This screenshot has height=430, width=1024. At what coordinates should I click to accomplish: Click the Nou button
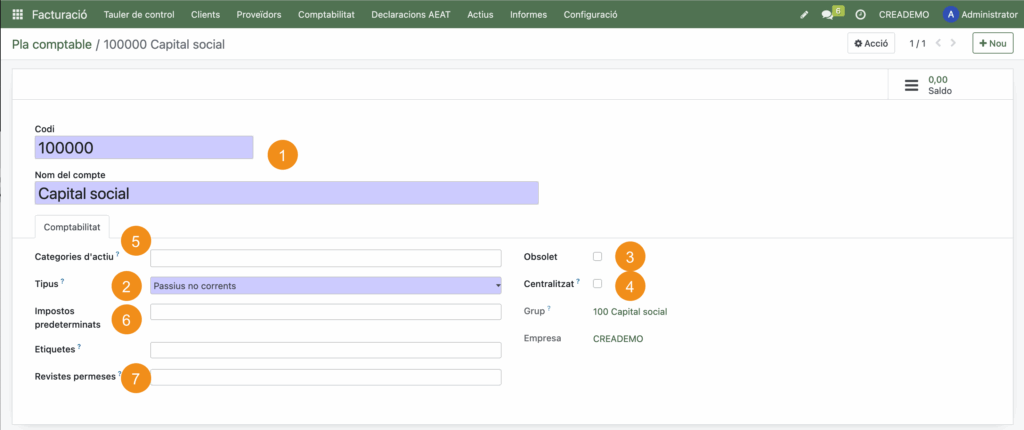coord(992,44)
